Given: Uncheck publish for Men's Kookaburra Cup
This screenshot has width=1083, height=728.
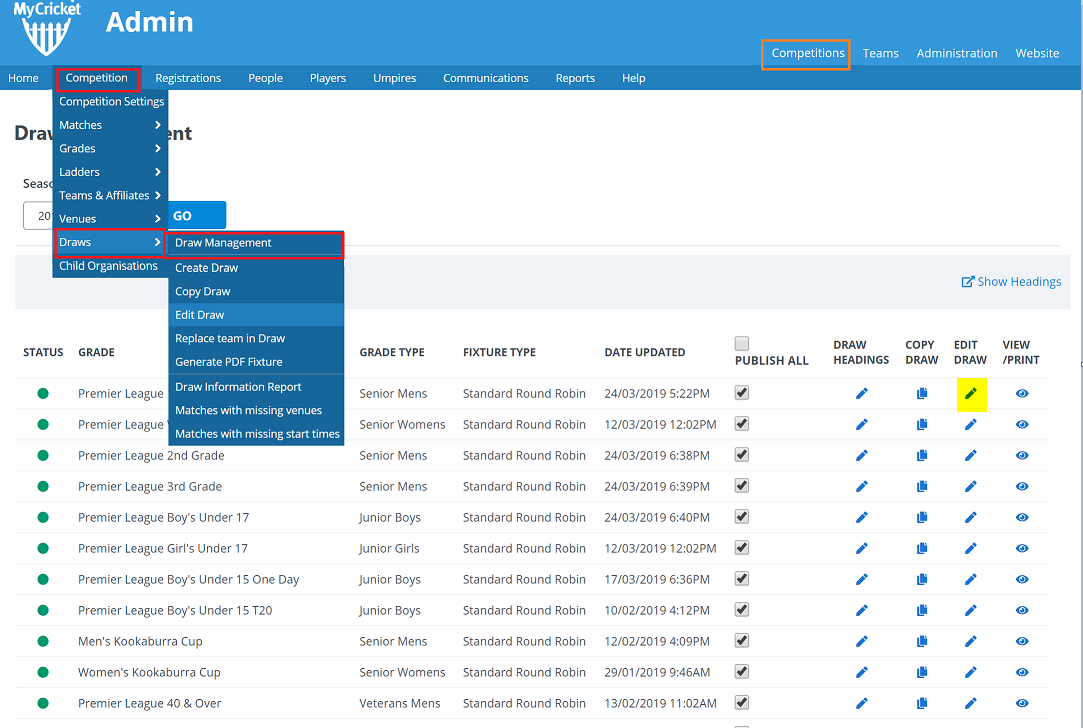Looking at the screenshot, I should click(742, 641).
